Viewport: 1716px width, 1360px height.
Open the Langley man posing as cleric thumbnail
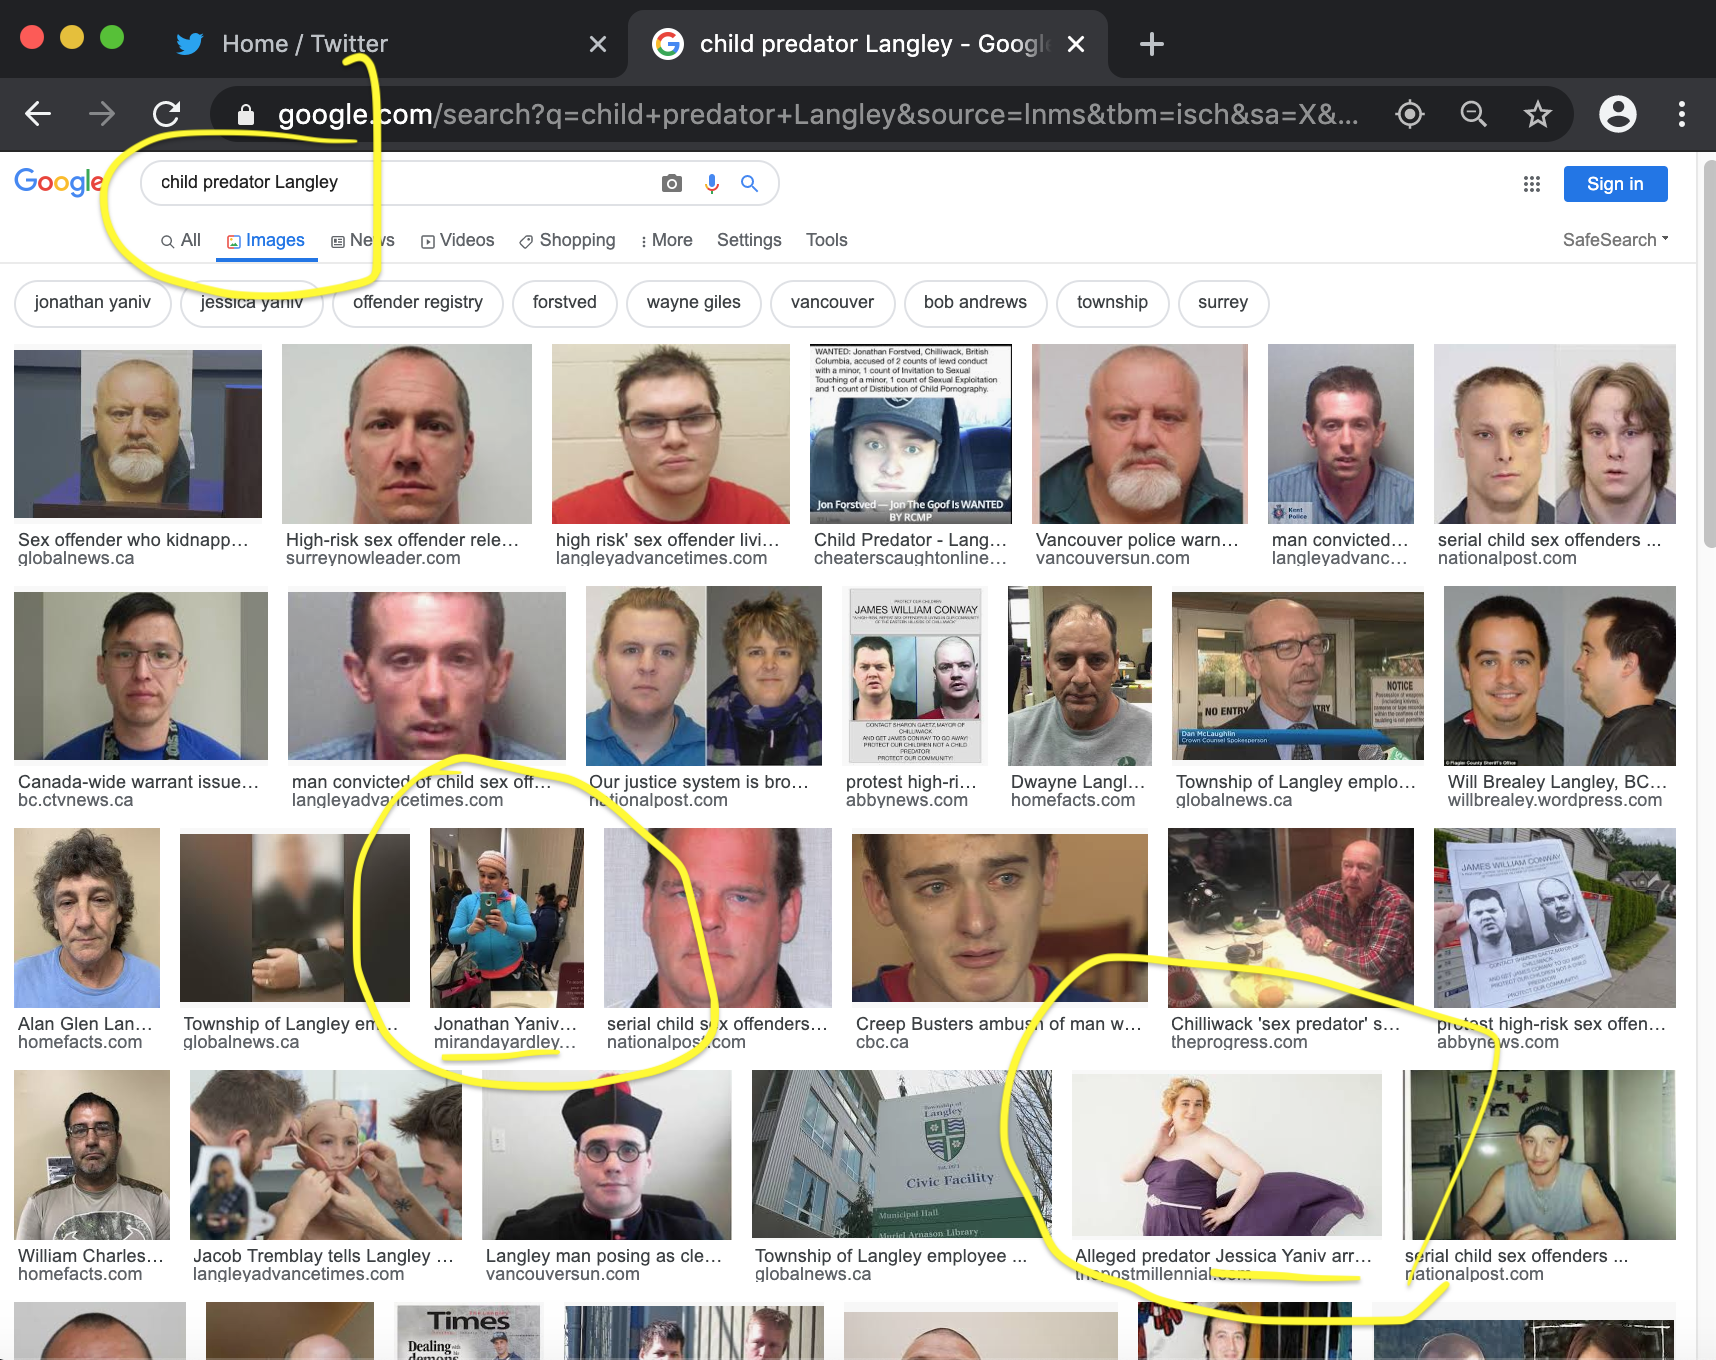[606, 1154]
